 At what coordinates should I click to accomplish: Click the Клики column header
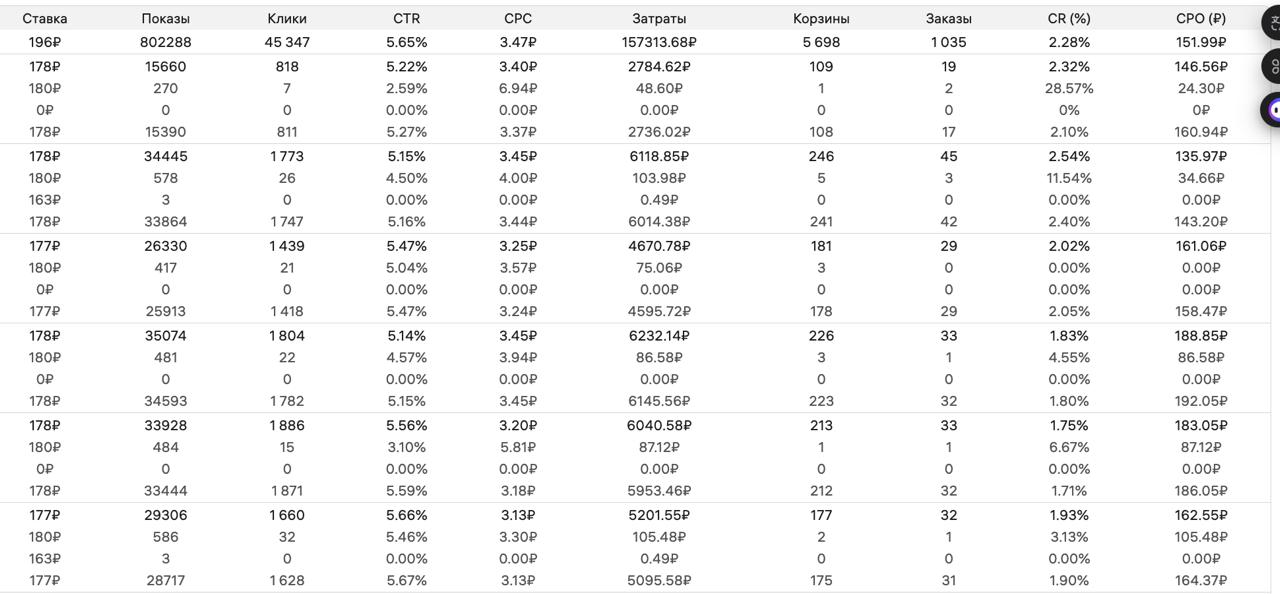[287, 18]
